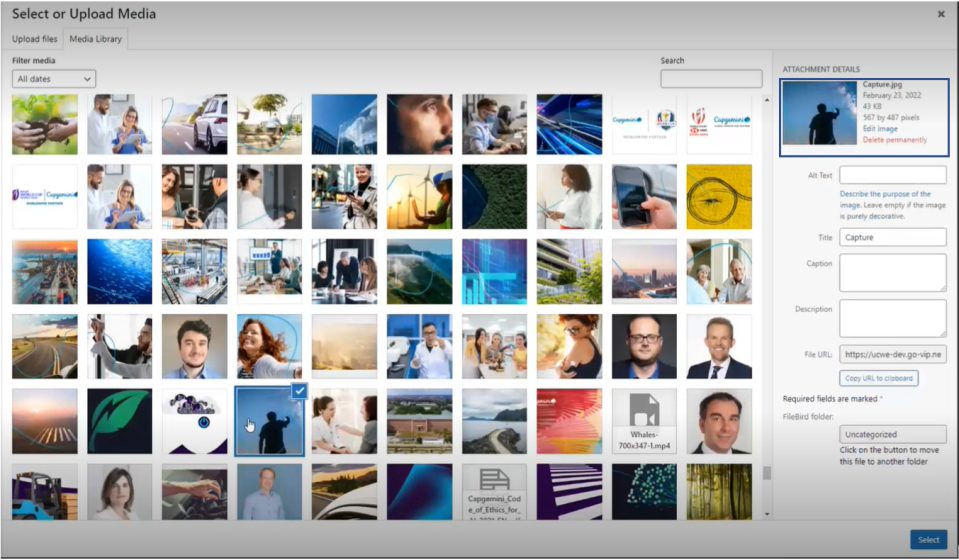Close the Select or Upload Media dialog
Screen dimensions: 959x560
(940, 14)
